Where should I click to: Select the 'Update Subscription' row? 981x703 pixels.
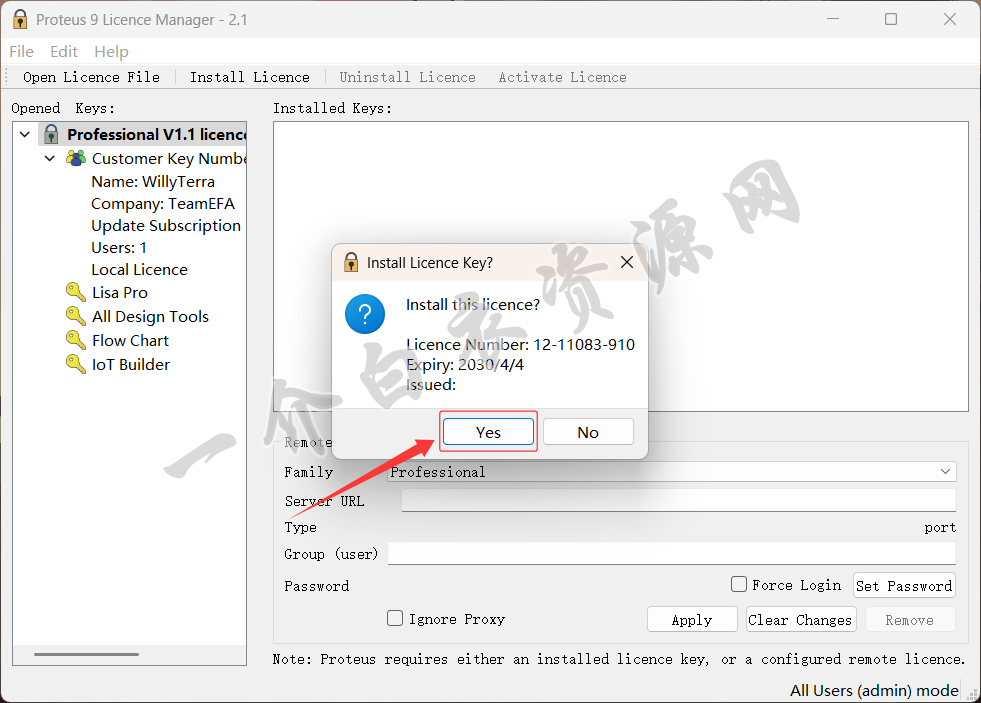tap(166, 225)
